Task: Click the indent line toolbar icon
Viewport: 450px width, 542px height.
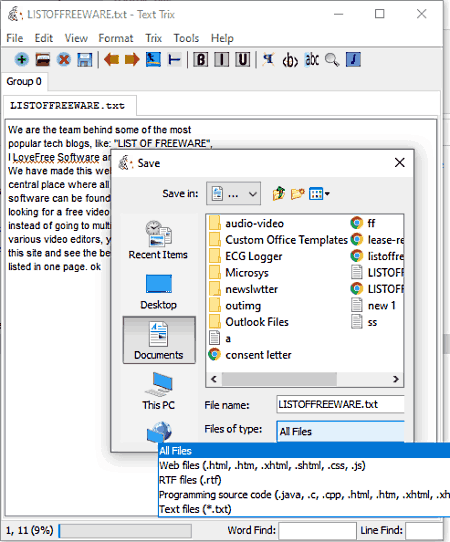Action: [x=174, y=60]
